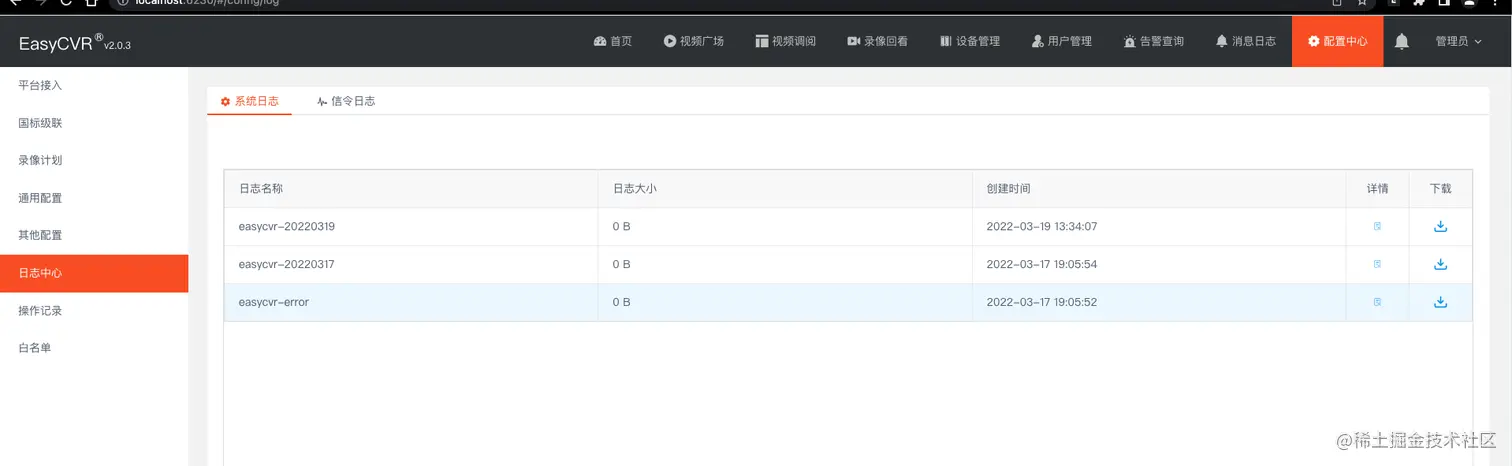Open the 录像回看 page
This screenshot has width=1512, height=466.
click(x=877, y=41)
